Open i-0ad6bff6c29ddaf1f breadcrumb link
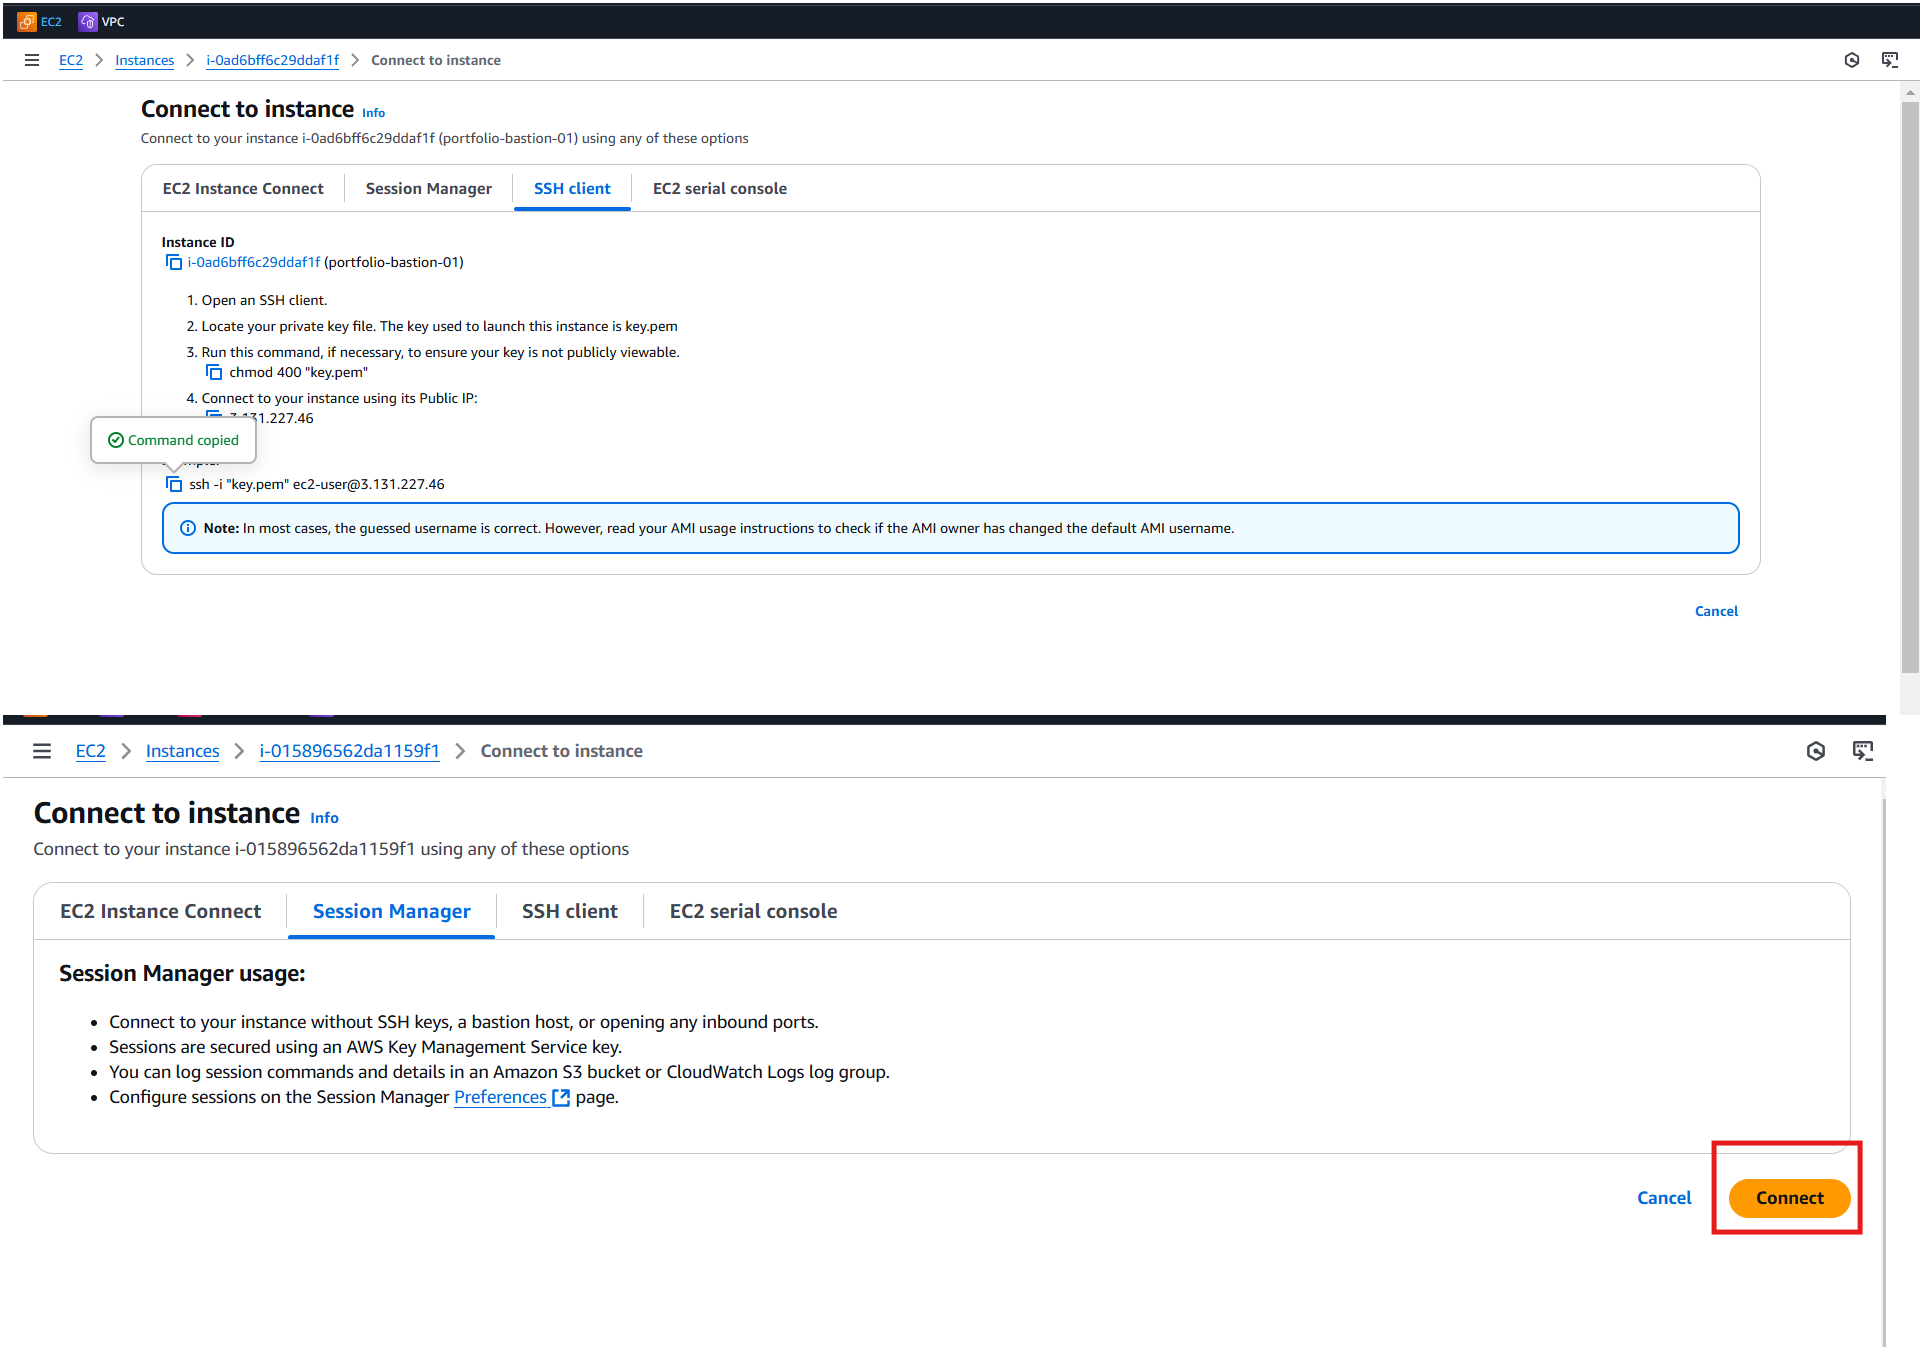Screen dimensions: 1922x1349 (272, 60)
